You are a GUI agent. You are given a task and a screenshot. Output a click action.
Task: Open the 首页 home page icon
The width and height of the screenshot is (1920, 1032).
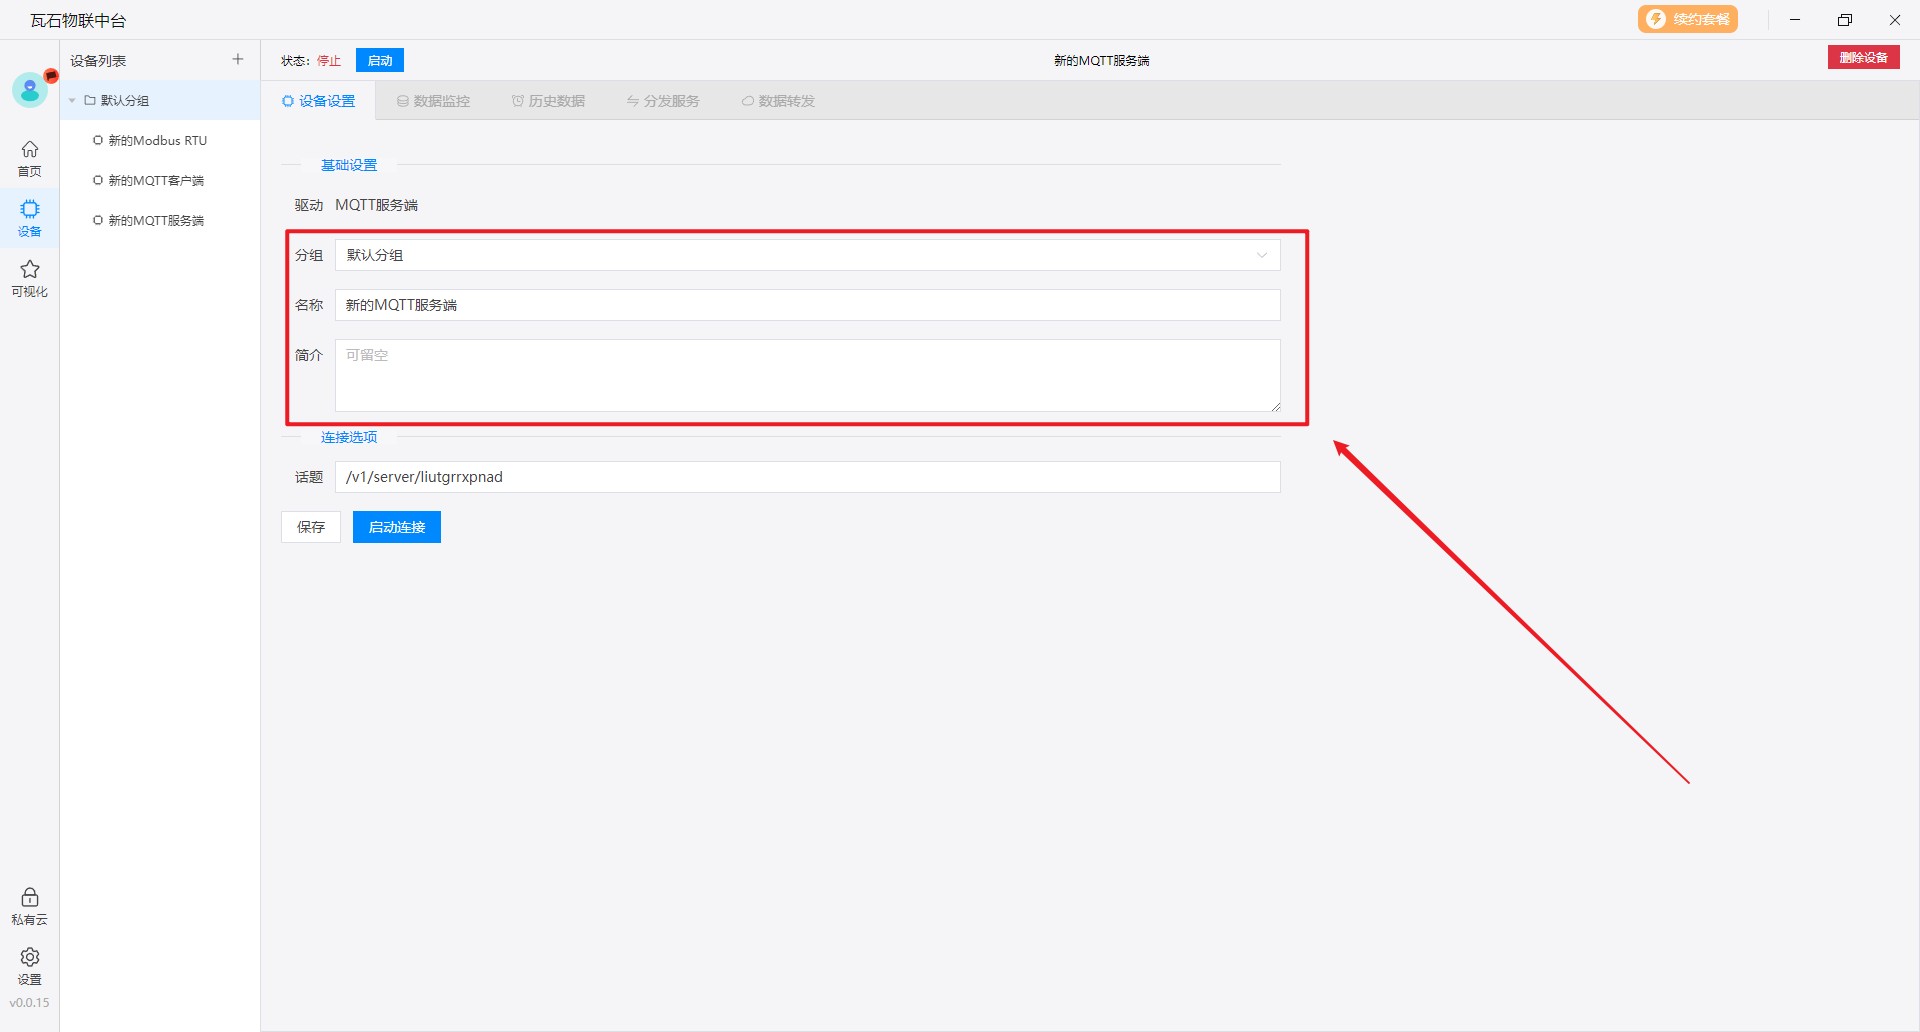coord(30,158)
